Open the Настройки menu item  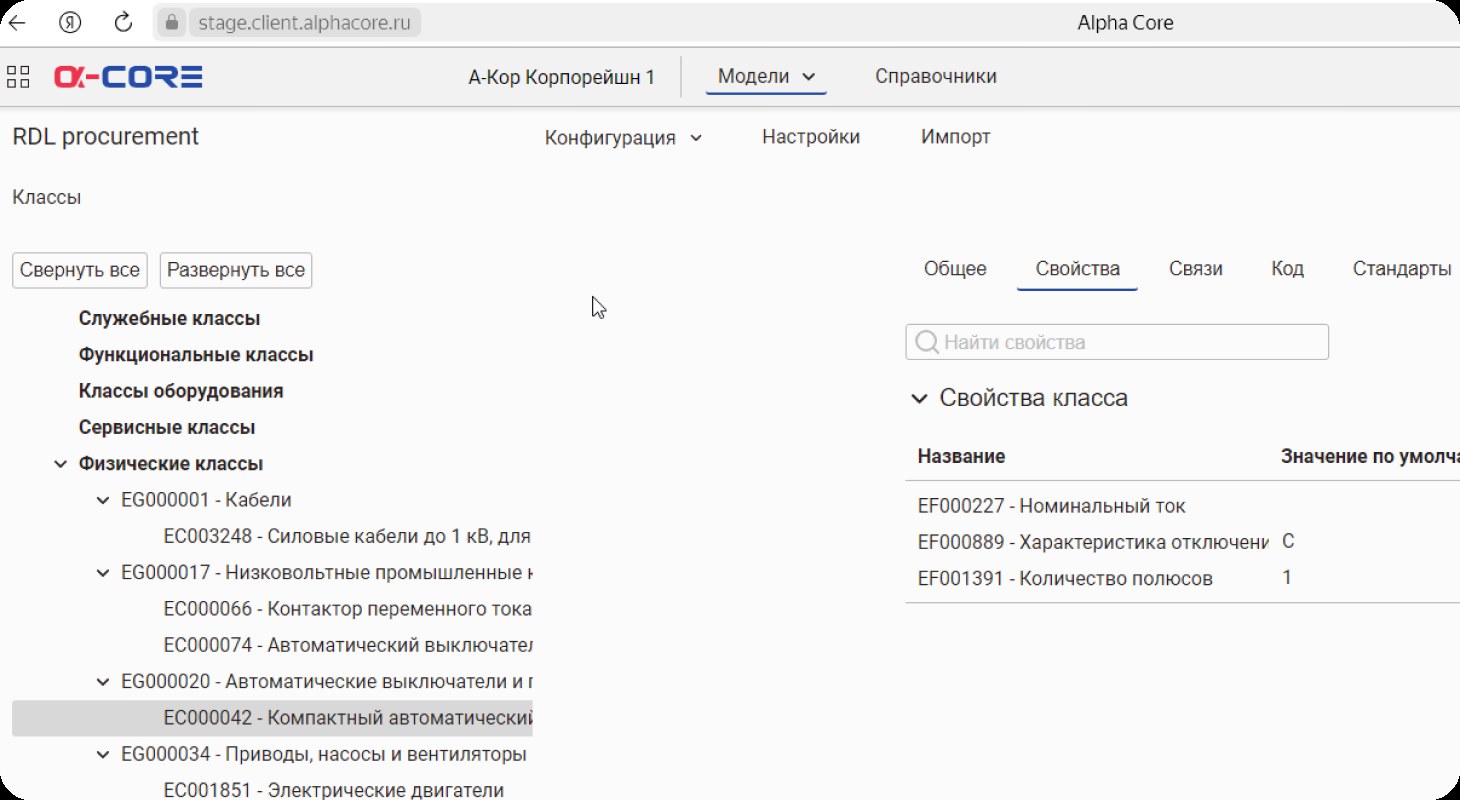coord(810,137)
